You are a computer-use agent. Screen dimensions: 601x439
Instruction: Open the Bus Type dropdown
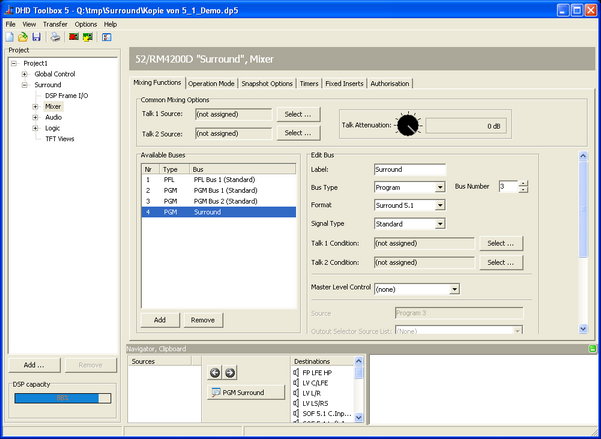pos(440,187)
